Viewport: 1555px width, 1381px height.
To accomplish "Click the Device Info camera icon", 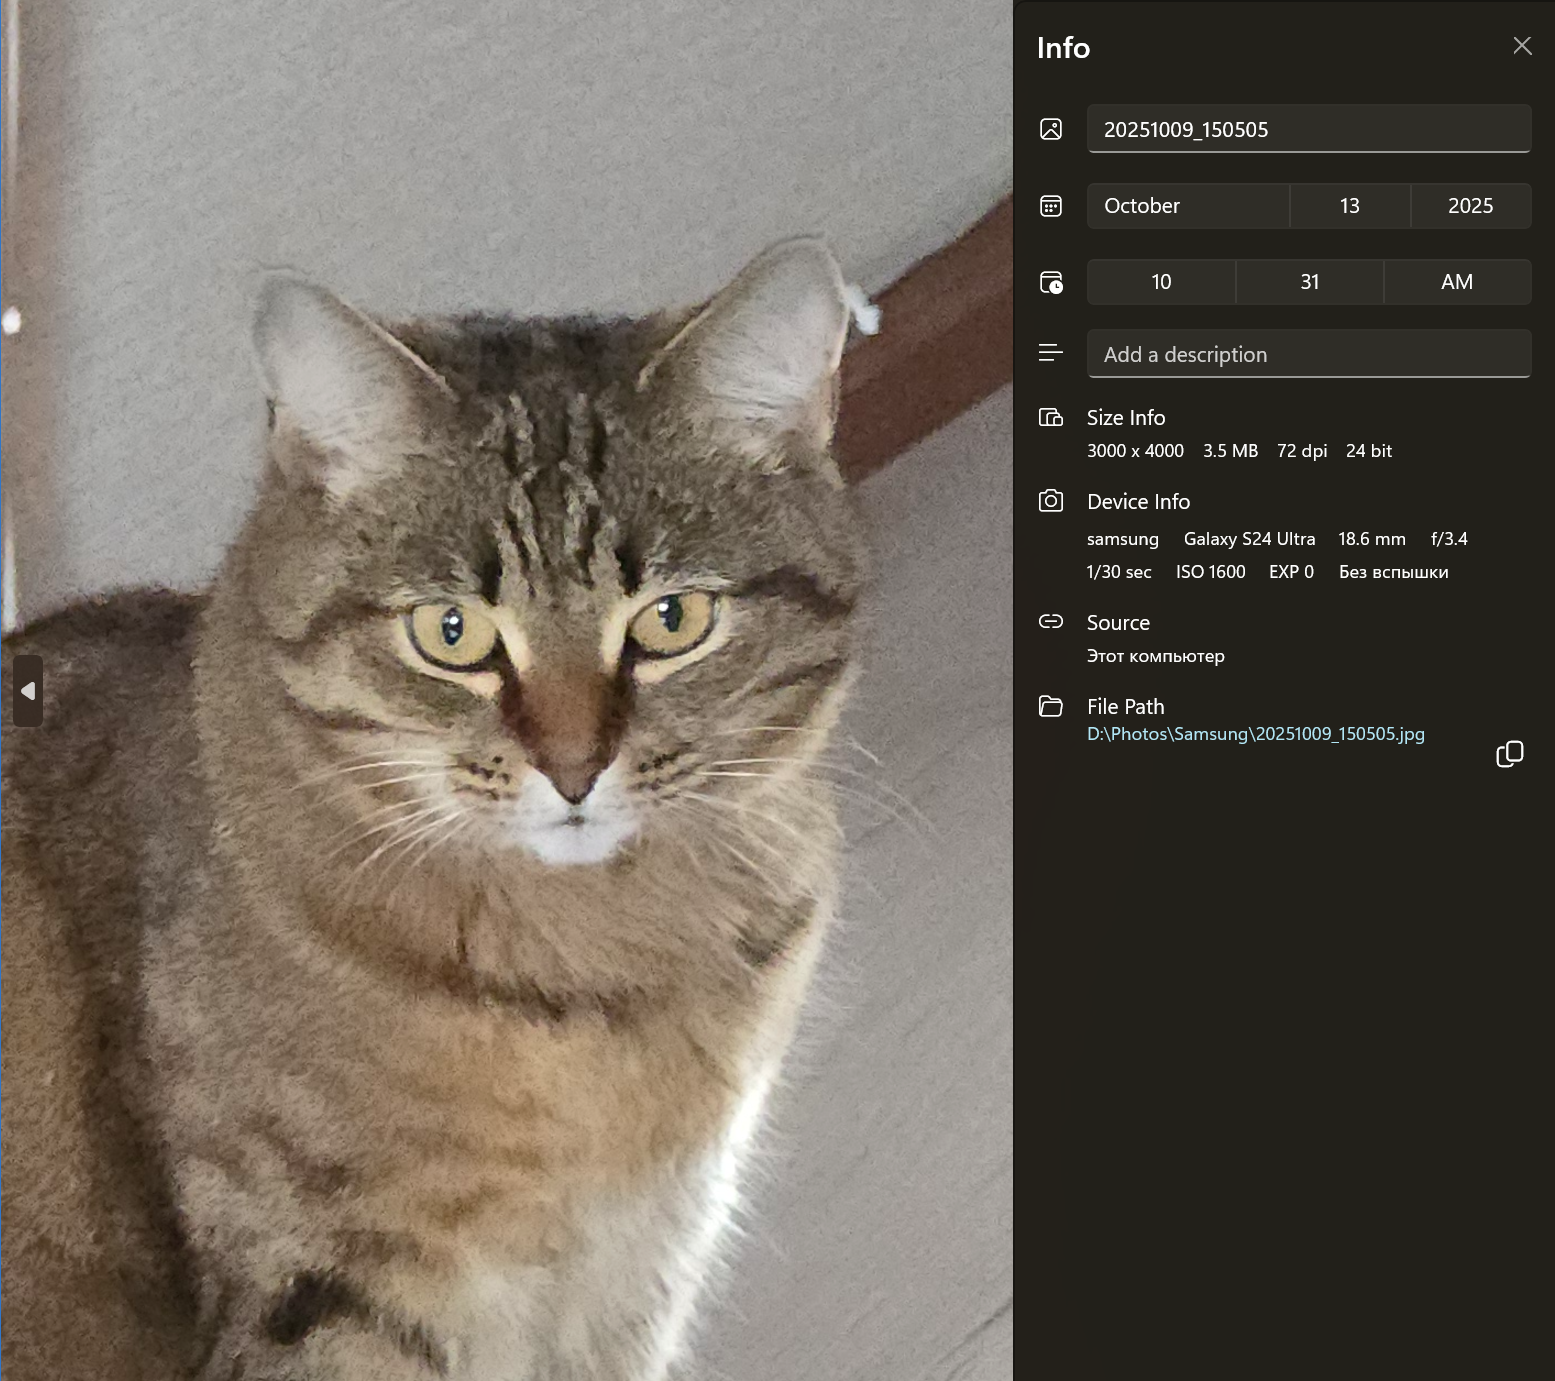I will coord(1050,501).
